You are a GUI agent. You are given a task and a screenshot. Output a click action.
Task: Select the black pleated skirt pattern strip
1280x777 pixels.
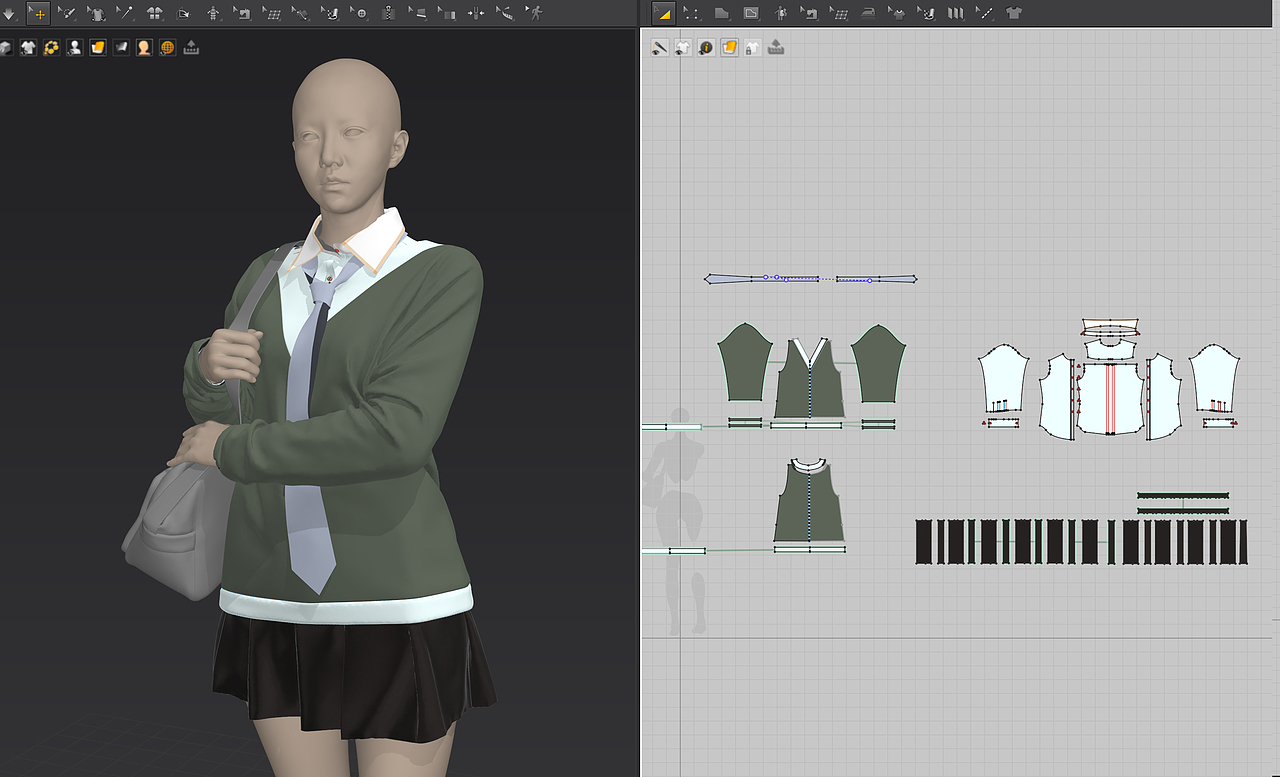click(x=1080, y=542)
